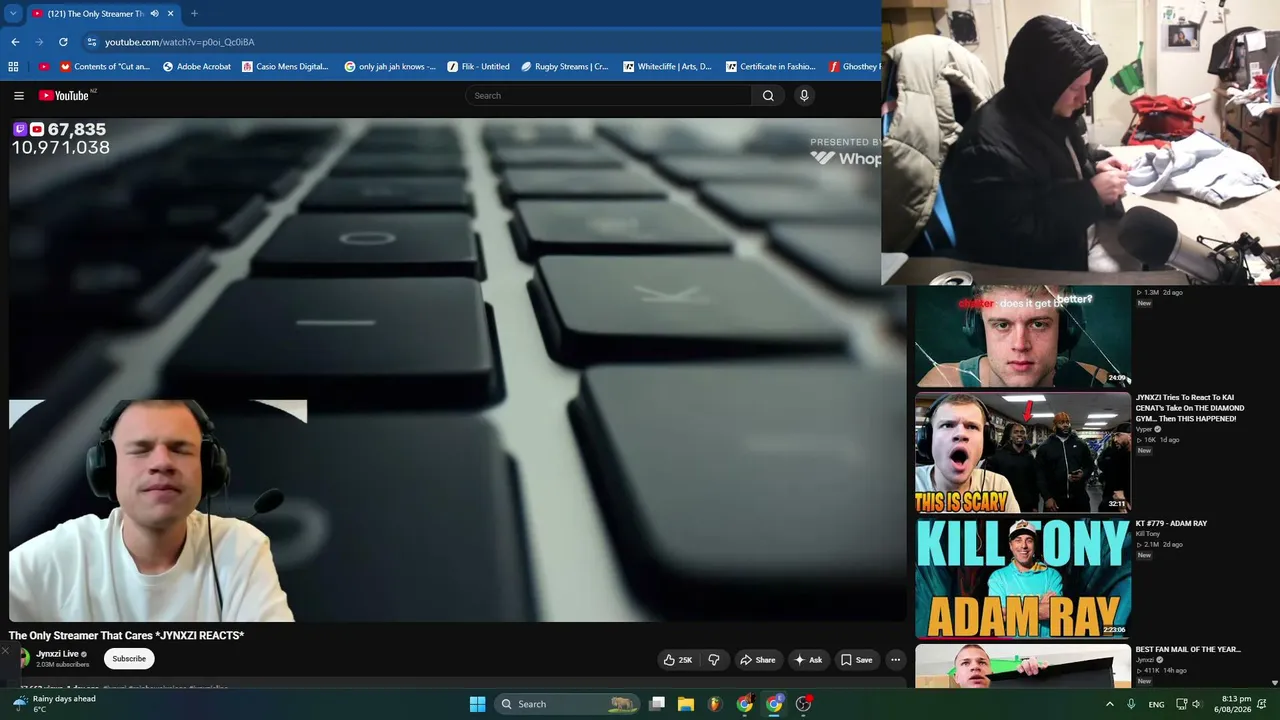This screenshot has width=1280, height=720.
Task: Play the 24:09 'does it get better' thumbnail
Action: click(x=1023, y=337)
